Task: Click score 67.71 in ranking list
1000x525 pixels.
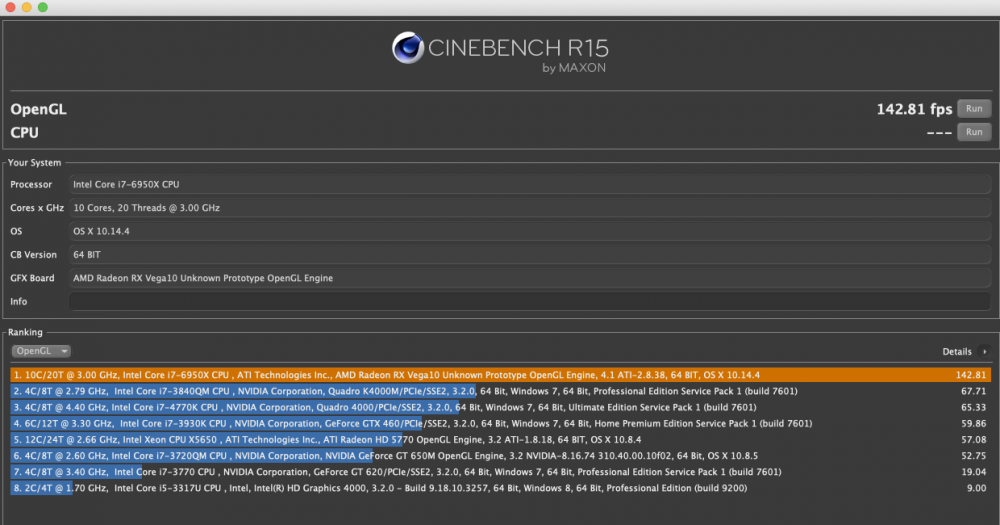Action: tap(973, 391)
